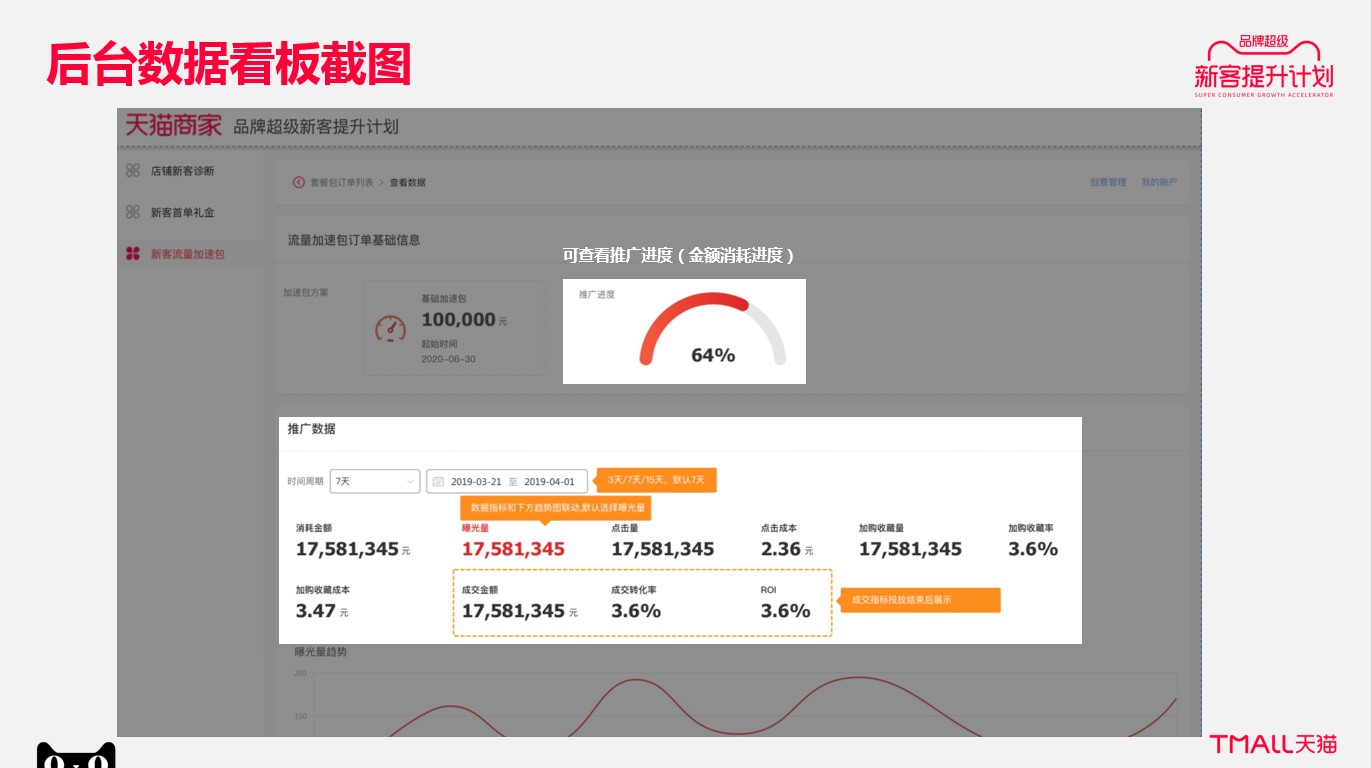Open the 时间周期 7天 dropdown

(x=375, y=481)
